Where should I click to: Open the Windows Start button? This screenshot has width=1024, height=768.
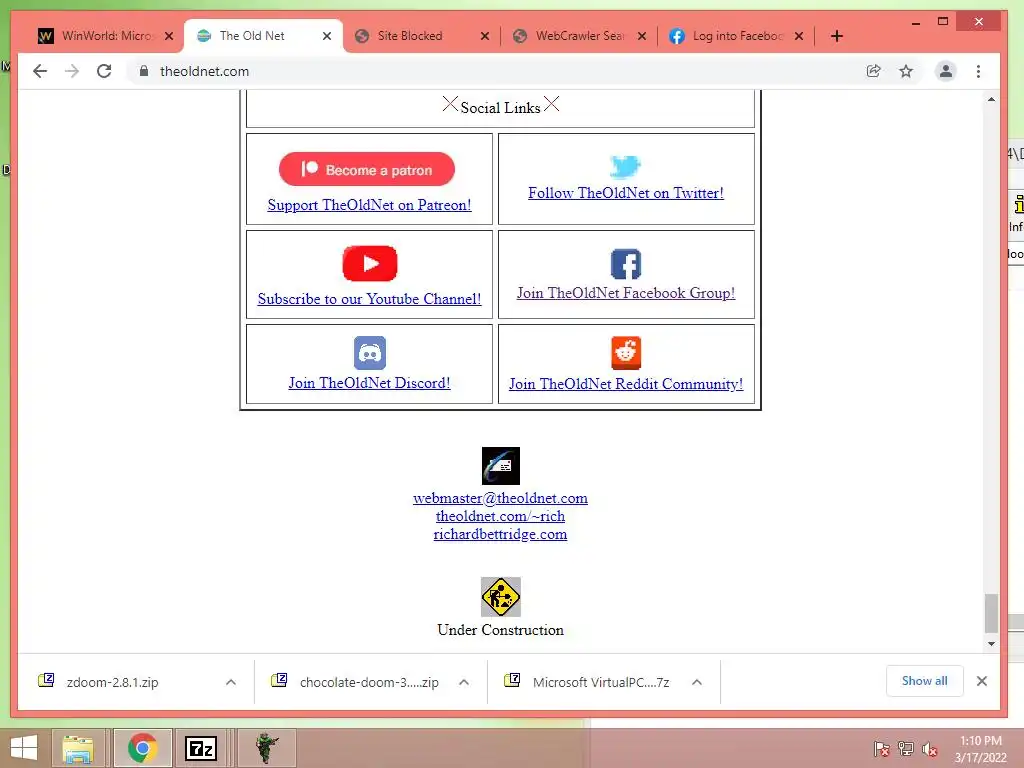(x=24, y=748)
